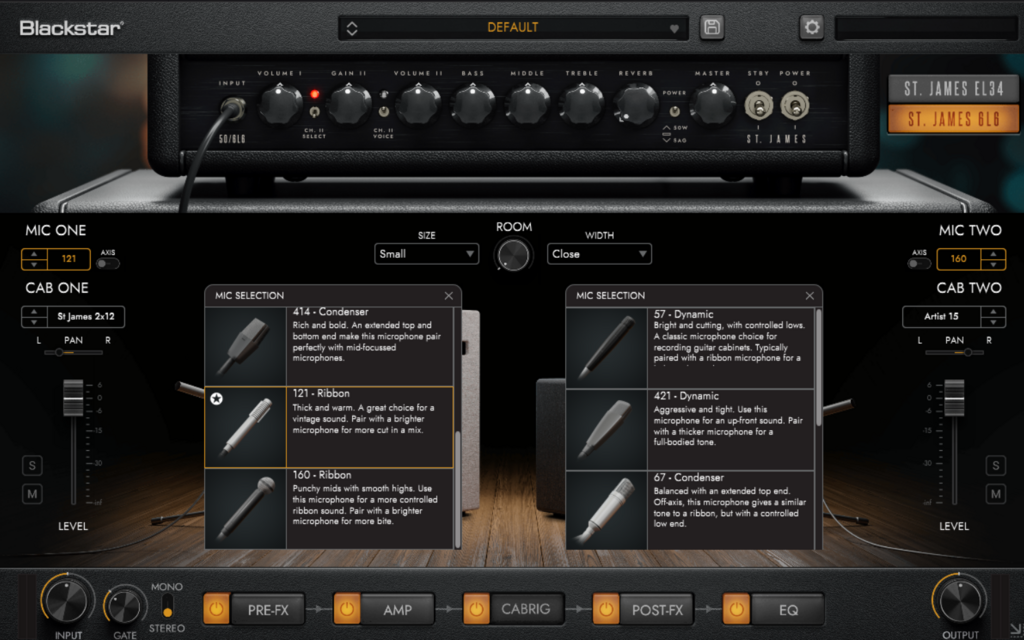This screenshot has width=1024, height=640.
Task: Open the room SIZE dropdown
Action: (x=427, y=254)
